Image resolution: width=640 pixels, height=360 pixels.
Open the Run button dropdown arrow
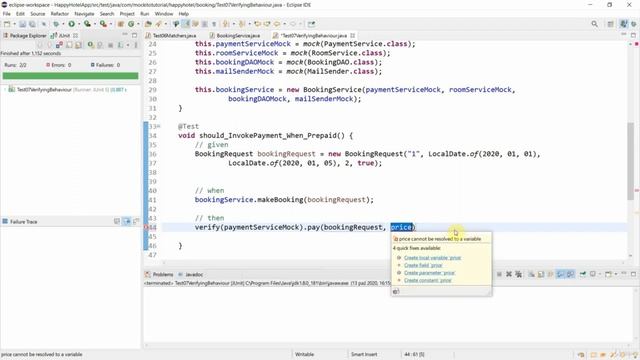[x=78, y=24]
